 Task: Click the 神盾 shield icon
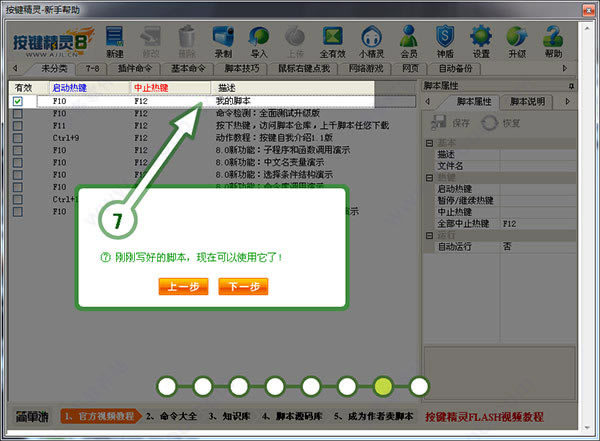pos(445,41)
